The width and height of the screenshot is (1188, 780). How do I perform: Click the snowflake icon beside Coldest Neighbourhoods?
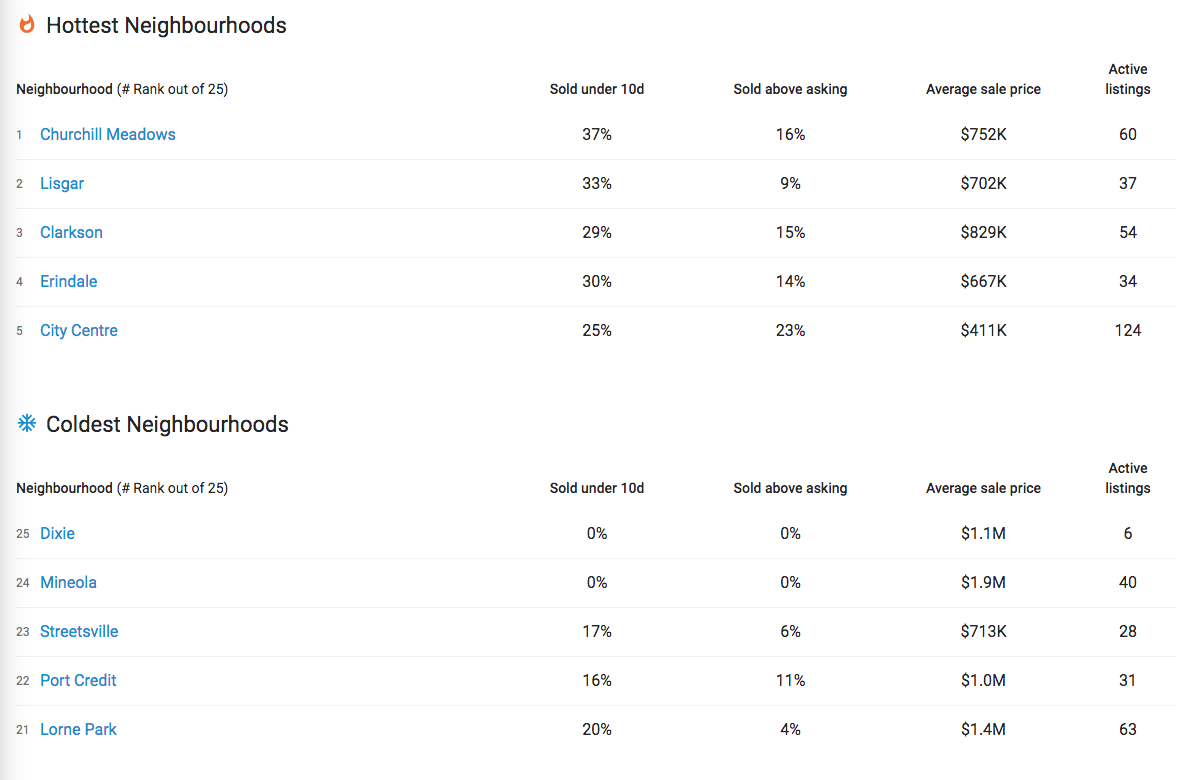pos(27,423)
